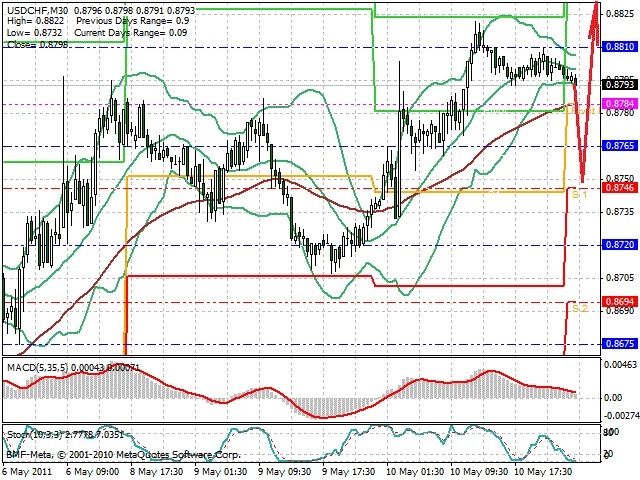Click the S 2 support line label
640x480 pixels.
580,309
